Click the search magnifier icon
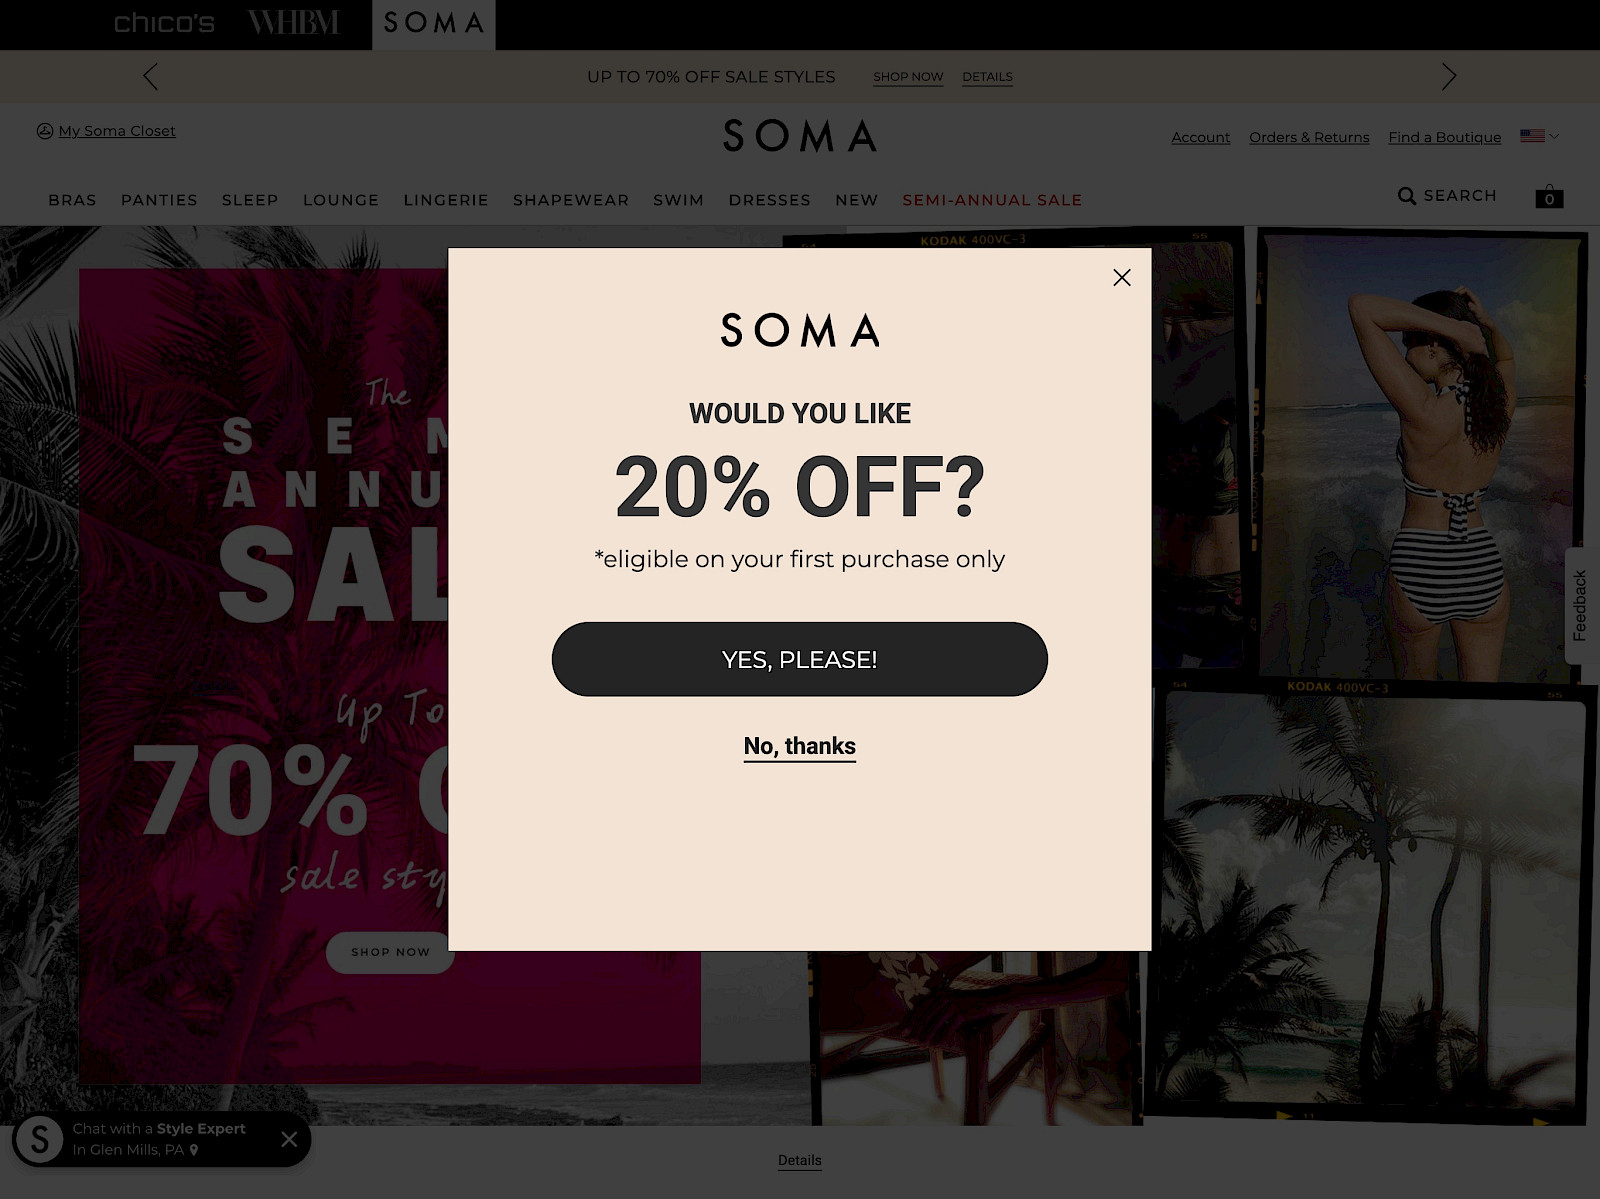Screen dimensions: 1600x1199 tap(1407, 196)
